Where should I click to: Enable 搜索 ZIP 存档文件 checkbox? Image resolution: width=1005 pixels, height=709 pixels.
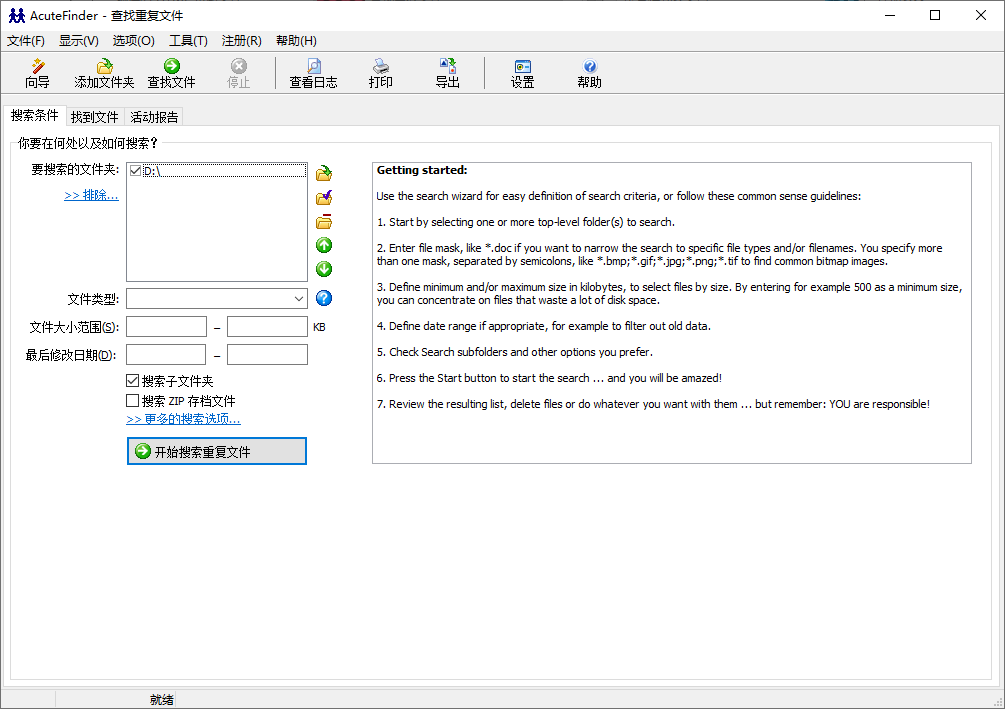click(133, 401)
